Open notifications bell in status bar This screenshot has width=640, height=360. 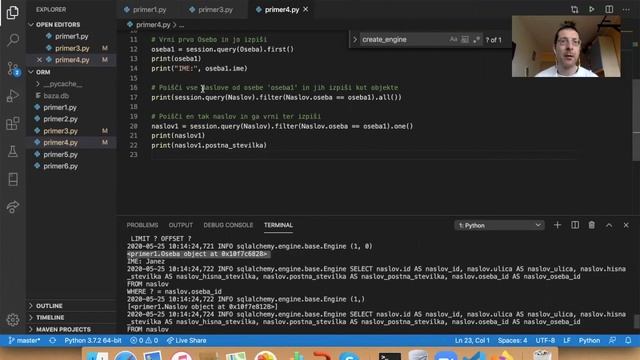pyautogui.click(x=628, y=340)
